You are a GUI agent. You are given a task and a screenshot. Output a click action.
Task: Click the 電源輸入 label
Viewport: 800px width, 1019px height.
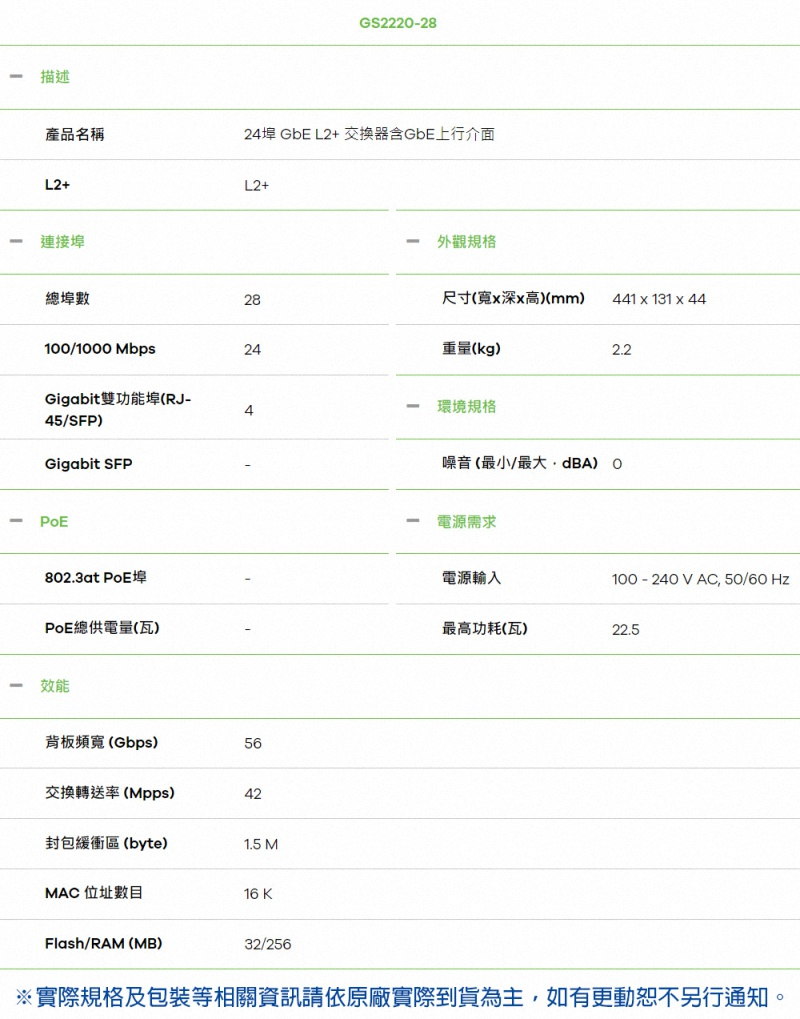pos(471,578)
